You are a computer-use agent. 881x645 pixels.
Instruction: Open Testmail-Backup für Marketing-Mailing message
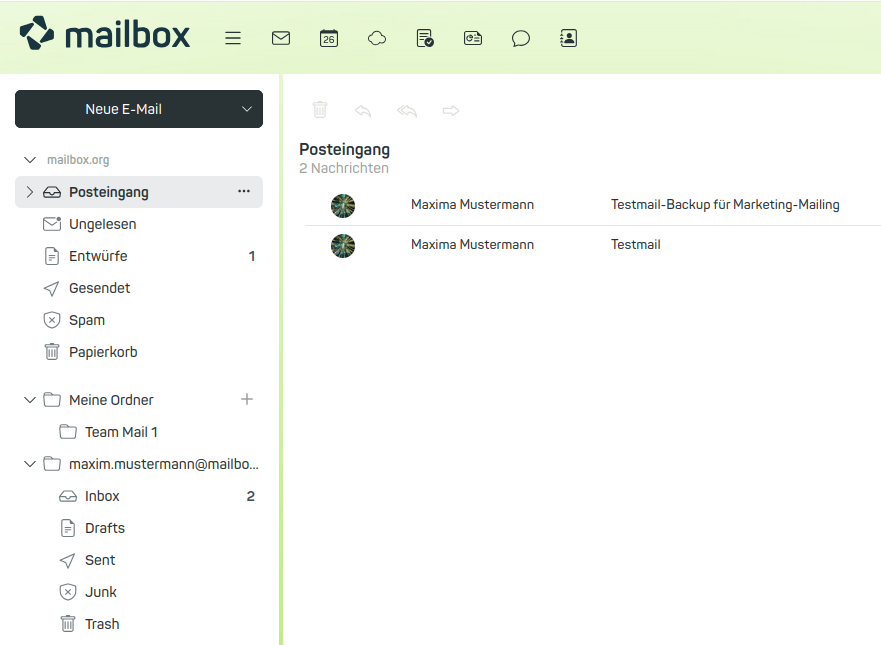pyautogui.click(x=593, y=205)
